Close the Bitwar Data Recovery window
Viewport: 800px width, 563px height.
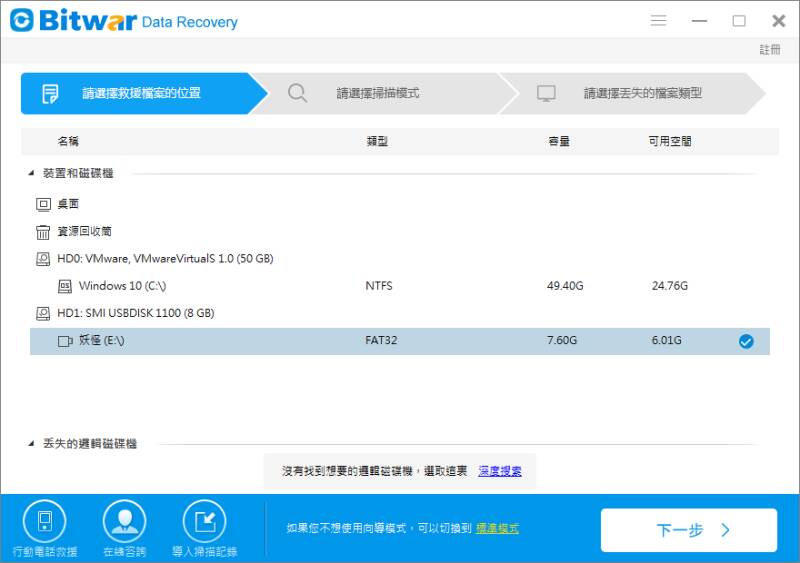coord(779,21)
